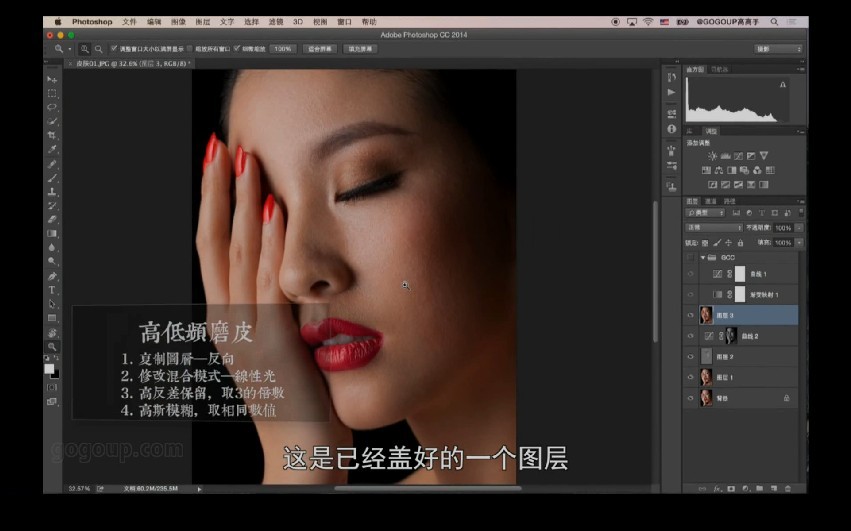Image resolution: width=851 pixels, height=531 pixels.
Task: Select the Move tool in the toolbox
Action: 52,79
